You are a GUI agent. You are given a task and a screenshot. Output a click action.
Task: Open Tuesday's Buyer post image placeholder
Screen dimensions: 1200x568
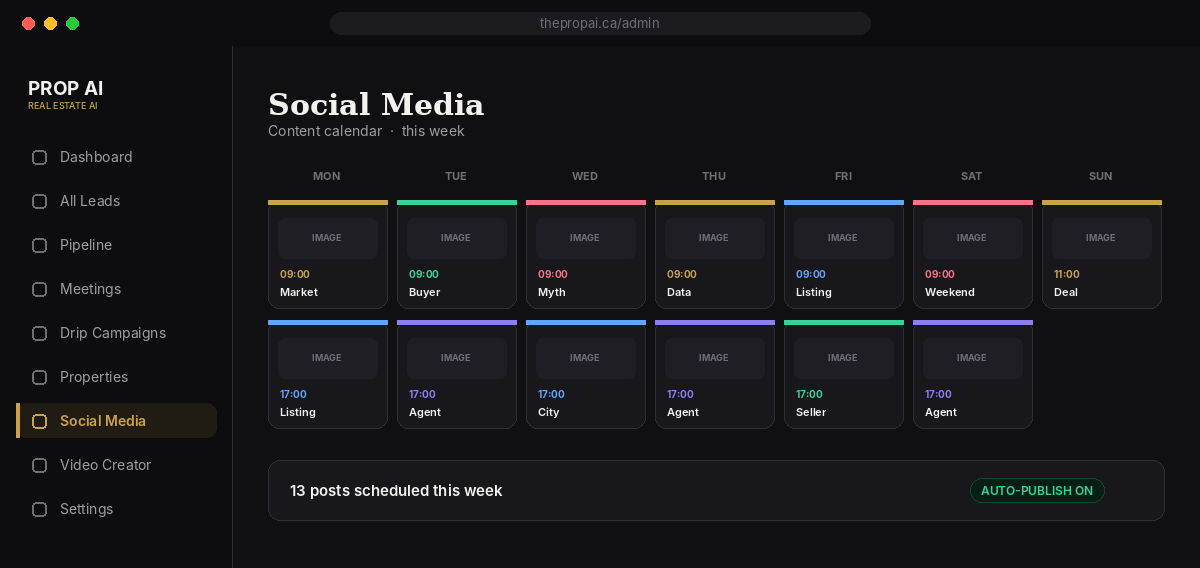point(456,238)
